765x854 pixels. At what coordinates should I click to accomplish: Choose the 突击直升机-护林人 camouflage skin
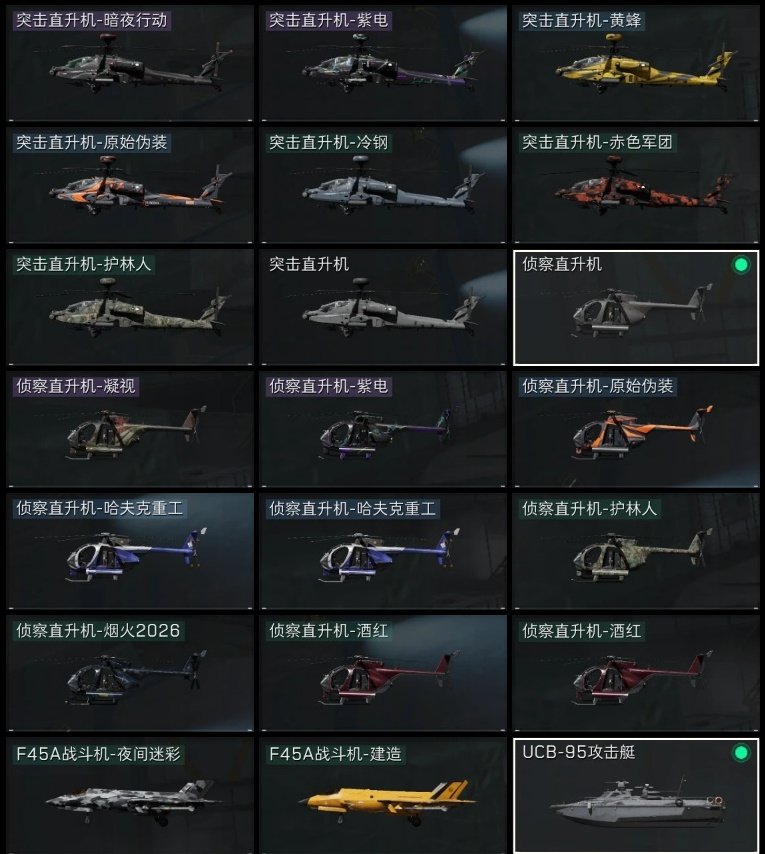click(130, 307)
